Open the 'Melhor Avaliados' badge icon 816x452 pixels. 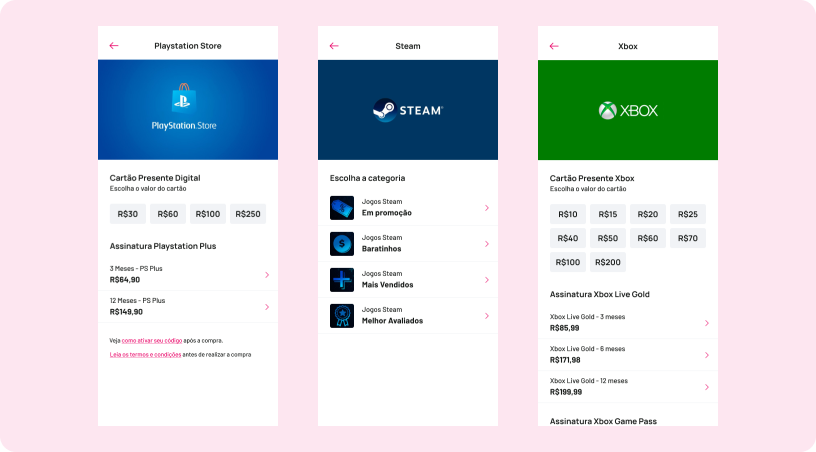(x=342, y=316)
